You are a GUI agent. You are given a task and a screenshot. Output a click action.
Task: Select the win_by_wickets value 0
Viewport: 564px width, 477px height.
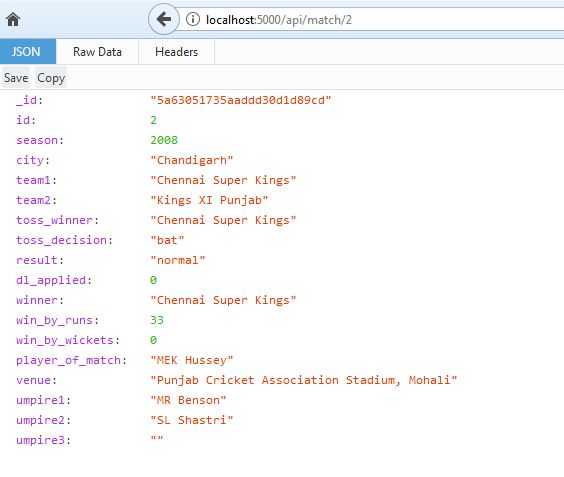(x=154, y=340)
